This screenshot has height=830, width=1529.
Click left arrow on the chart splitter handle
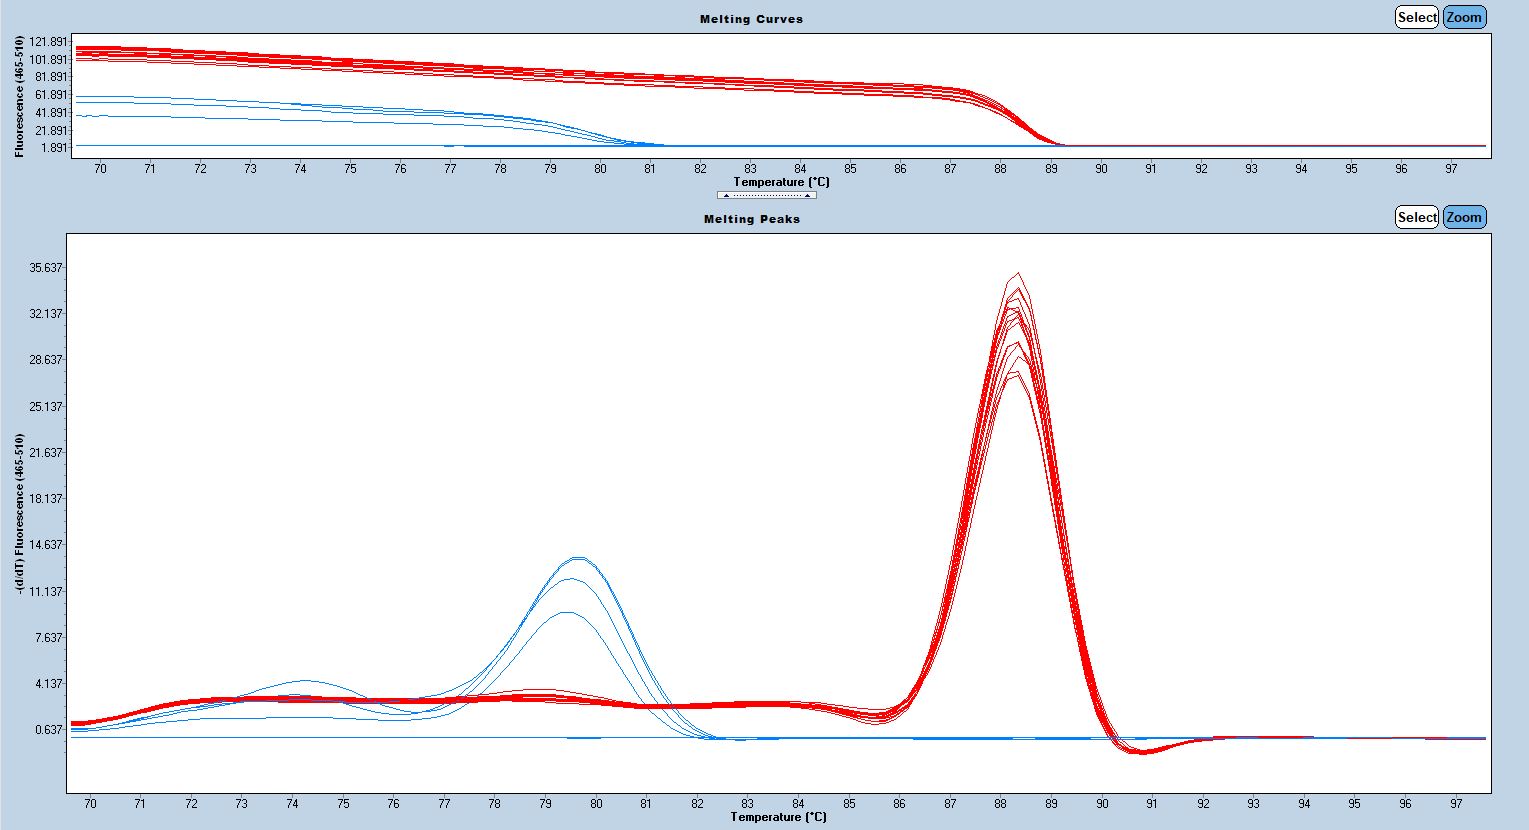pos(727,195)
